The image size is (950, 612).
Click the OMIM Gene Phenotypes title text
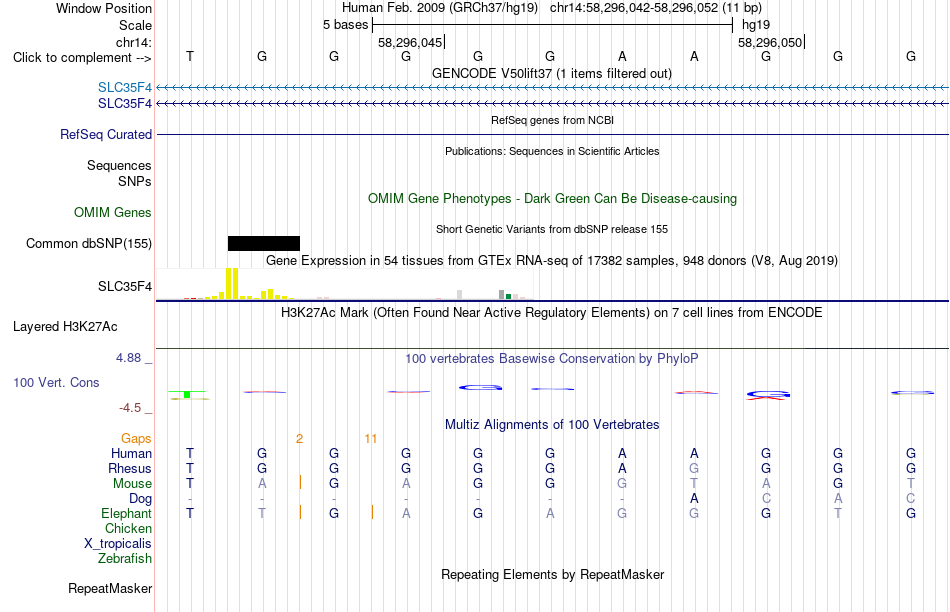[x=553, y=199]
